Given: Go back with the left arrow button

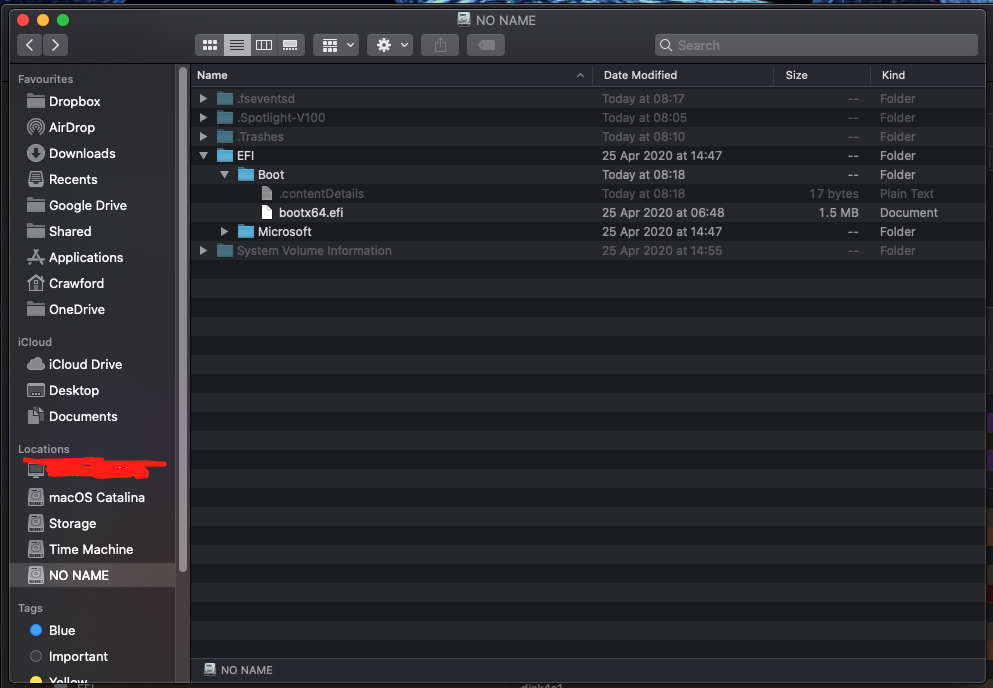Looking at the screenshot, I should click(30, 45).
